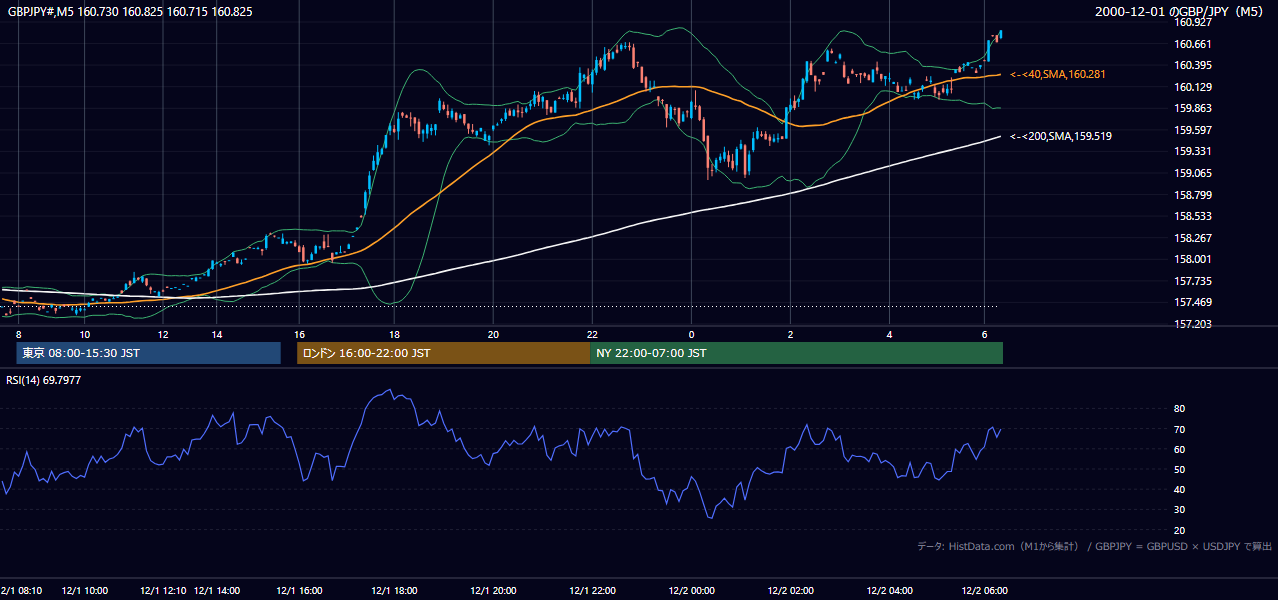Click price axis value 160.927

(1194, 22)
